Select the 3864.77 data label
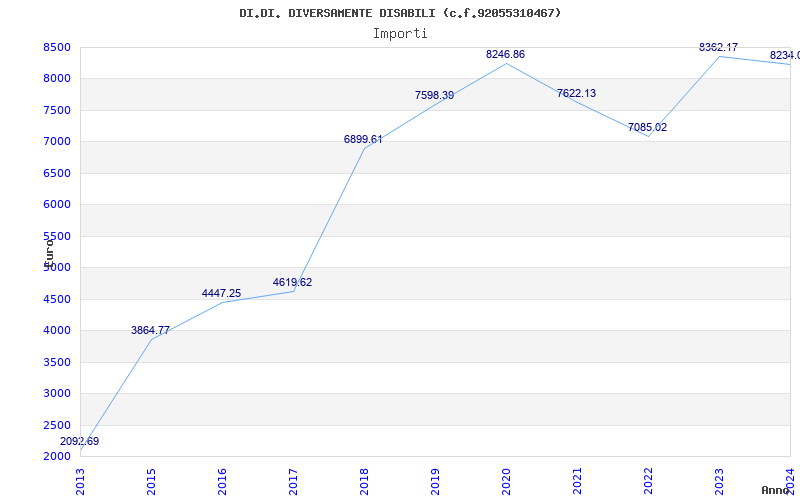This screenshot has width=800, height=500. point(151,330)
